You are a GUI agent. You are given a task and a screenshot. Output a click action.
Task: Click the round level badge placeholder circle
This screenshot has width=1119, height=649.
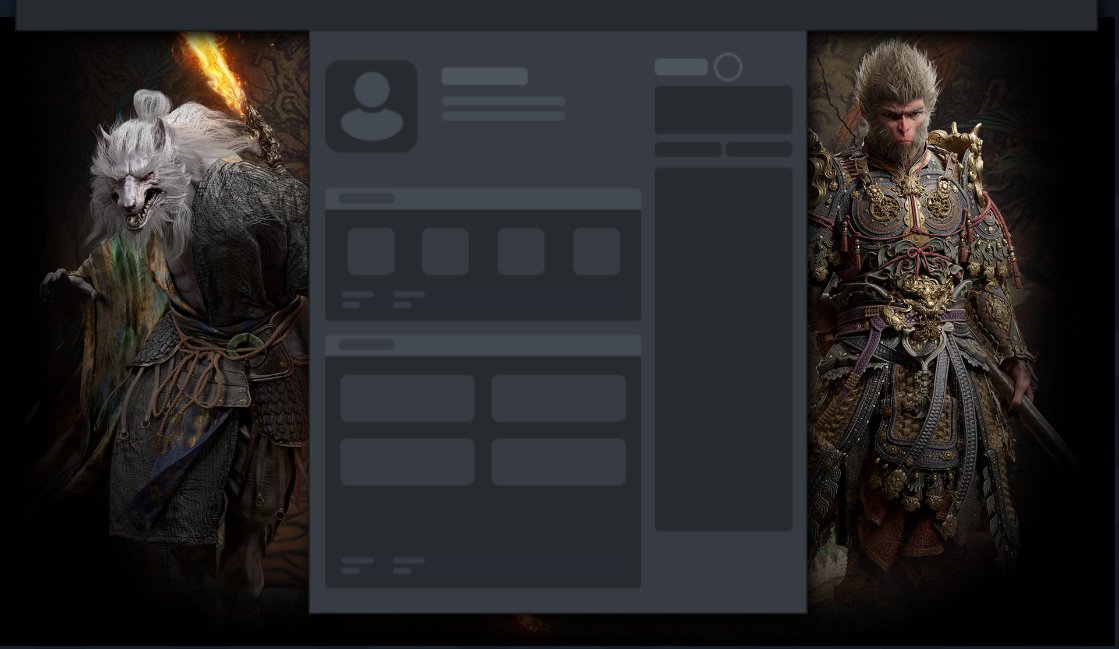coord(728,67)
